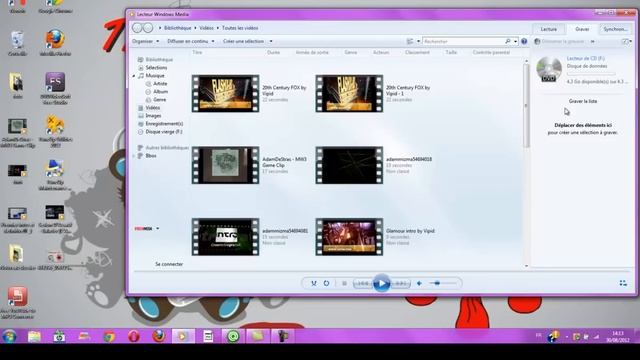Toggle shuffle mode in playback bar
The image size is (640, 360).
[313, 283]
